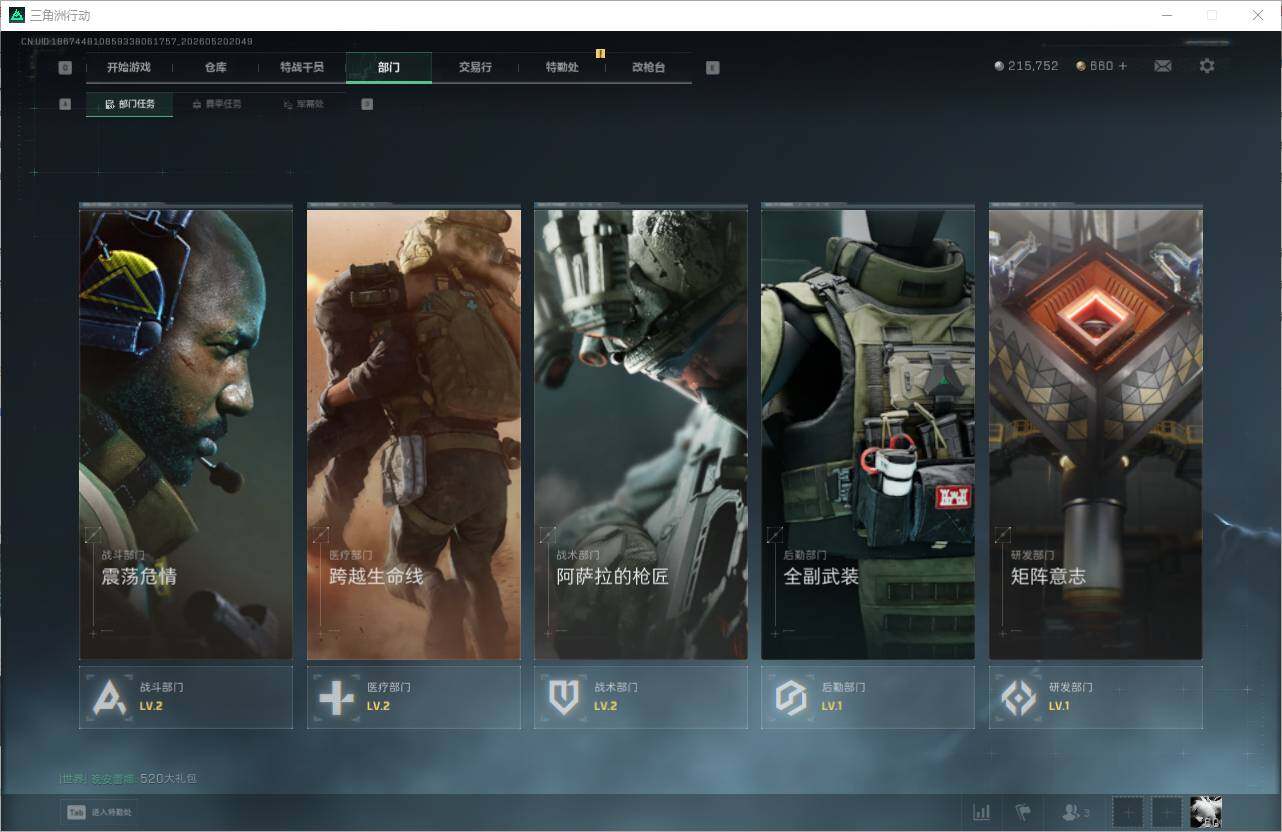Open the 跨越生命线 medical mission card

[413, 432]
